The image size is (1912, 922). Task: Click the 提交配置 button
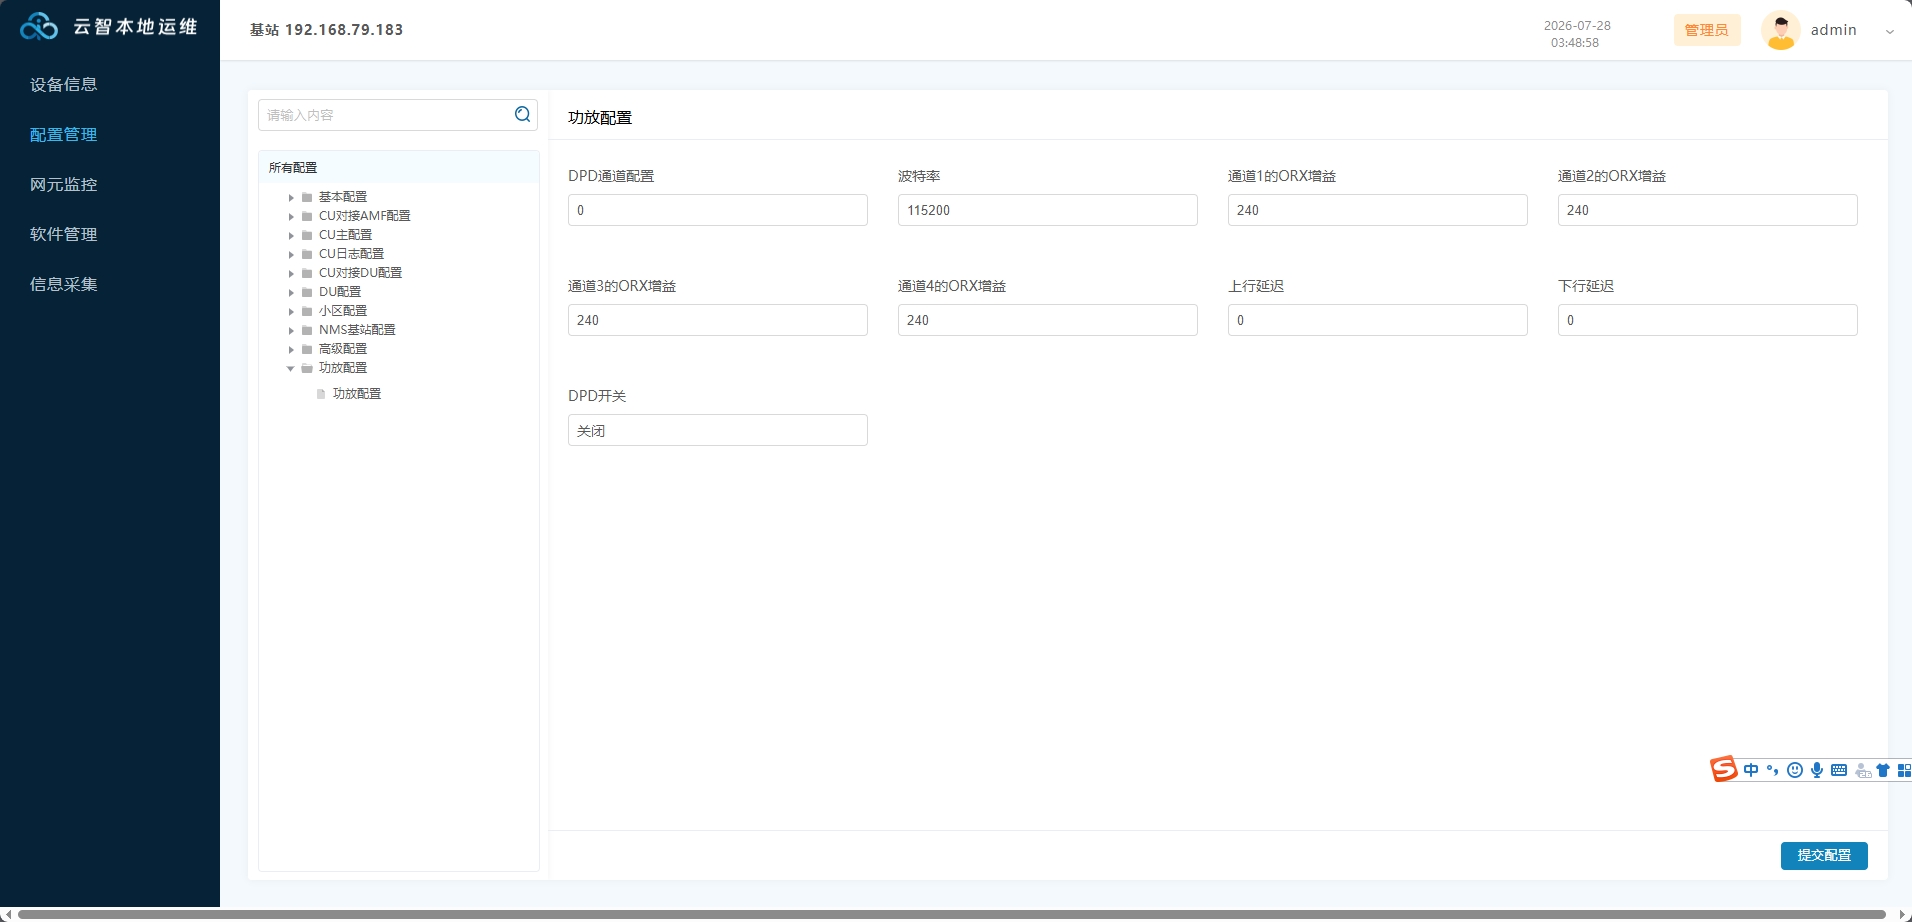coord(1824,856)
